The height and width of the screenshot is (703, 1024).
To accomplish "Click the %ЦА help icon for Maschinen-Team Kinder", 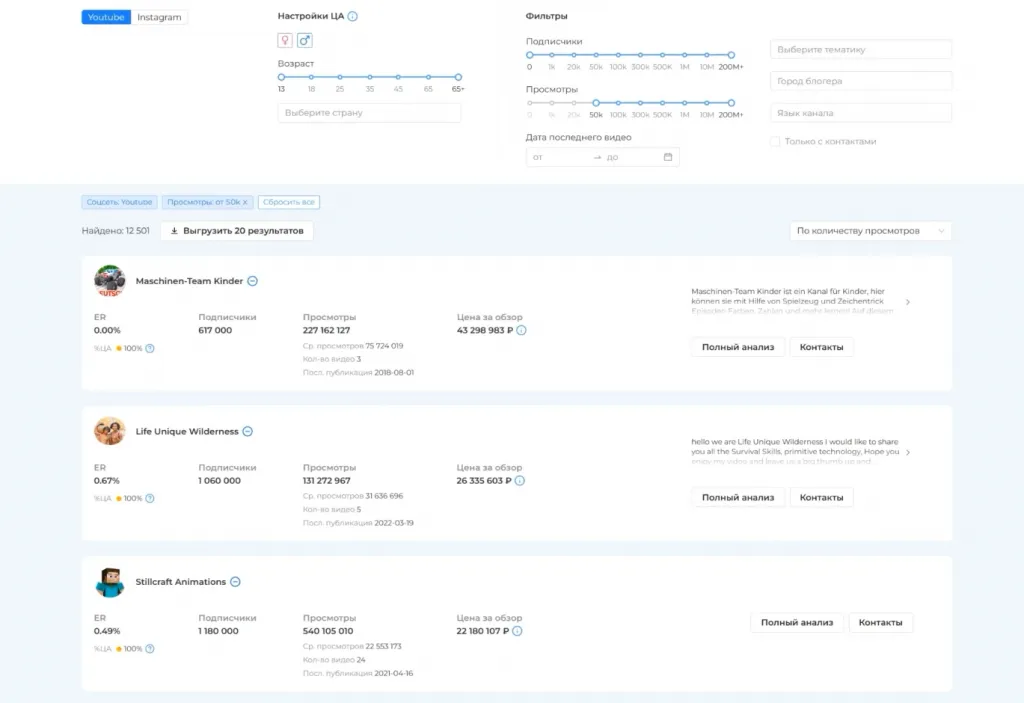I will [150, 348].
